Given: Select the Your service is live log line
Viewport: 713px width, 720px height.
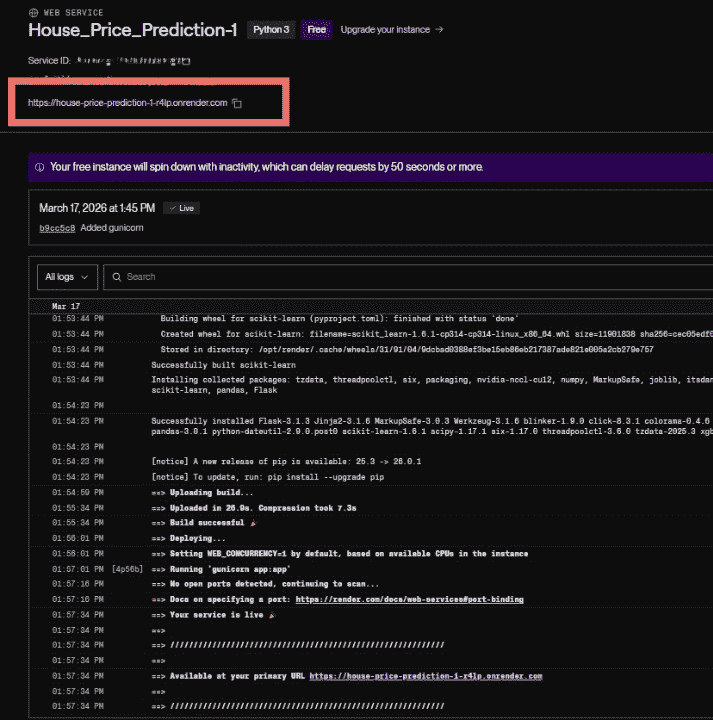Looking at the screenshot, I should coord(213,615).
